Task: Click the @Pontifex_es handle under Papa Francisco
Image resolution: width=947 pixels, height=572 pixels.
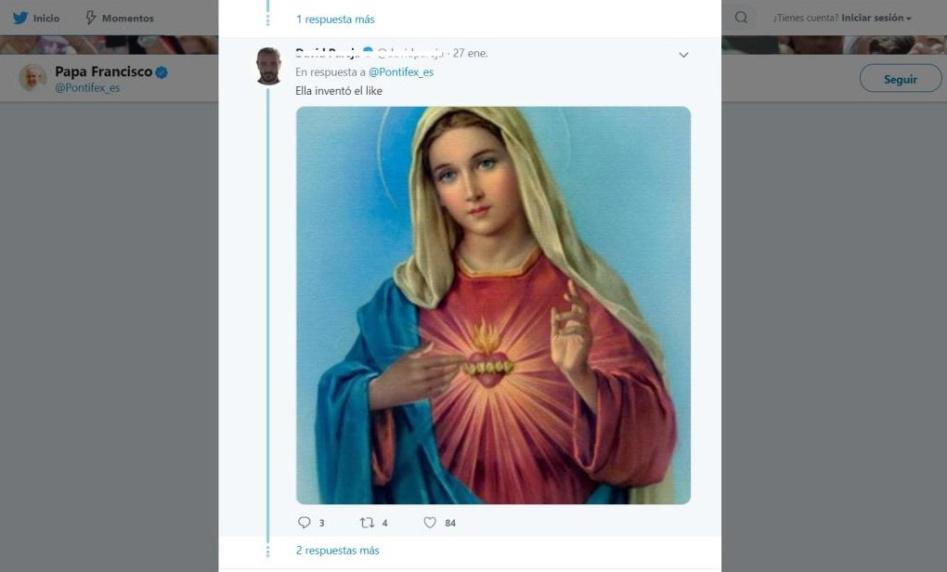Action: [x=87, y=88]
